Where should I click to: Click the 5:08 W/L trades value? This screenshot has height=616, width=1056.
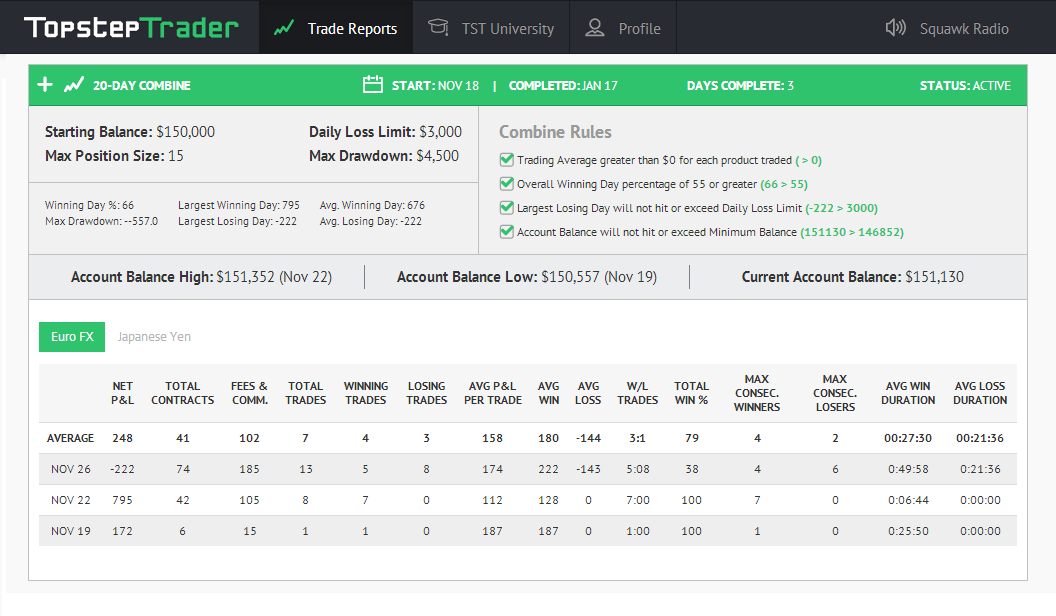(637, 469)
